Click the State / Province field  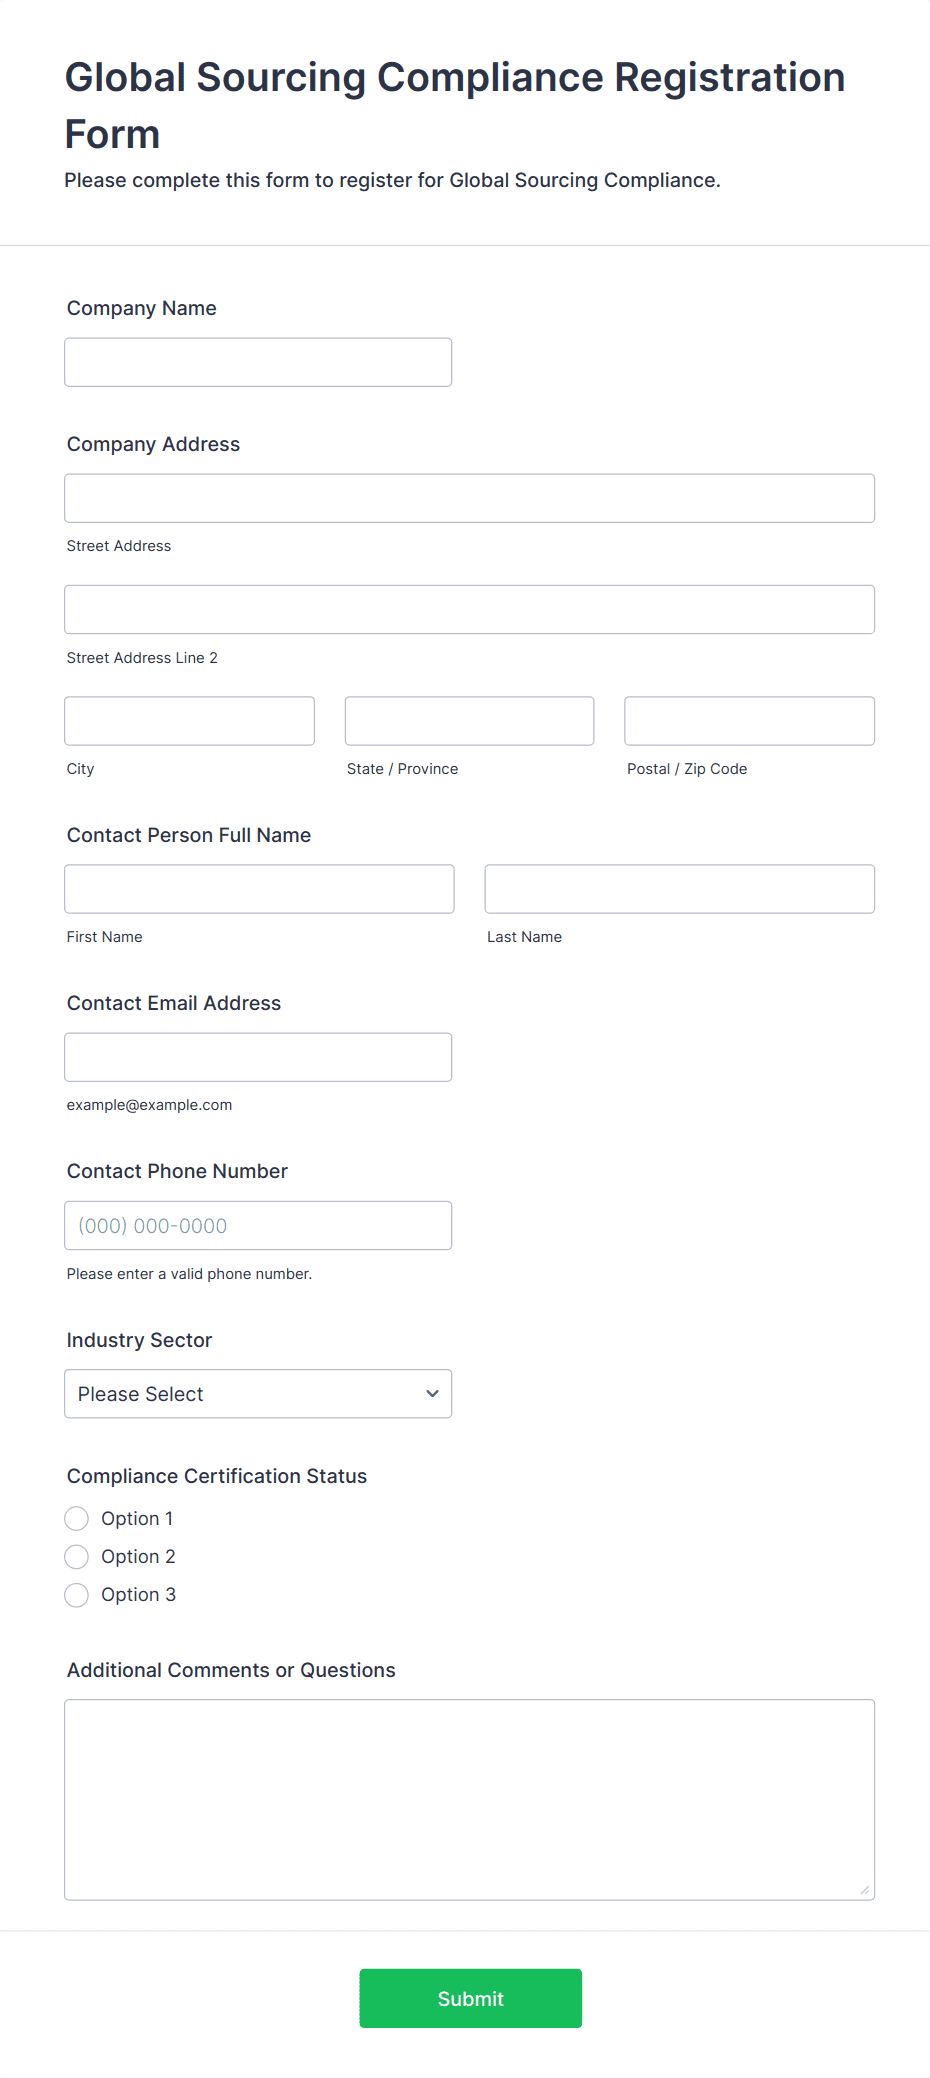tap(469, 721)
